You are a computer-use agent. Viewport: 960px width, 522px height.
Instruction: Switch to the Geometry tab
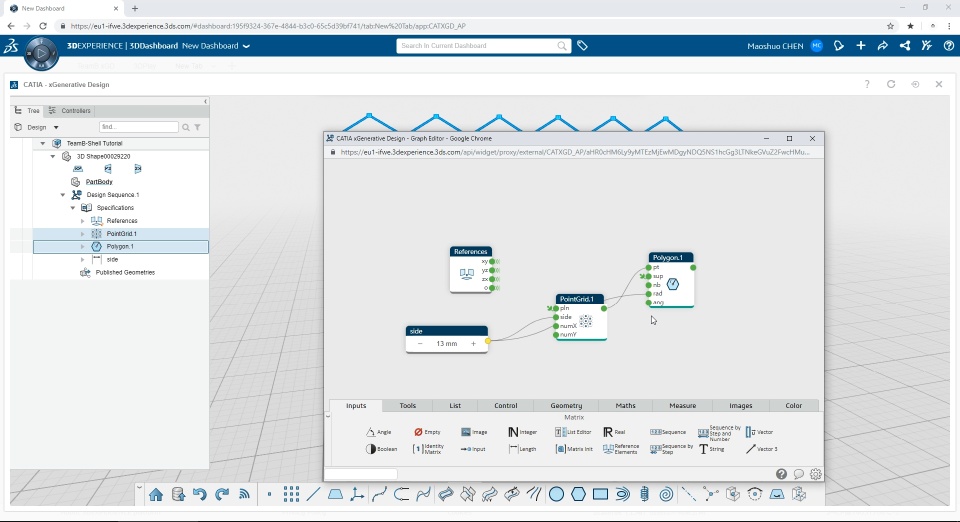coord(566,406)
